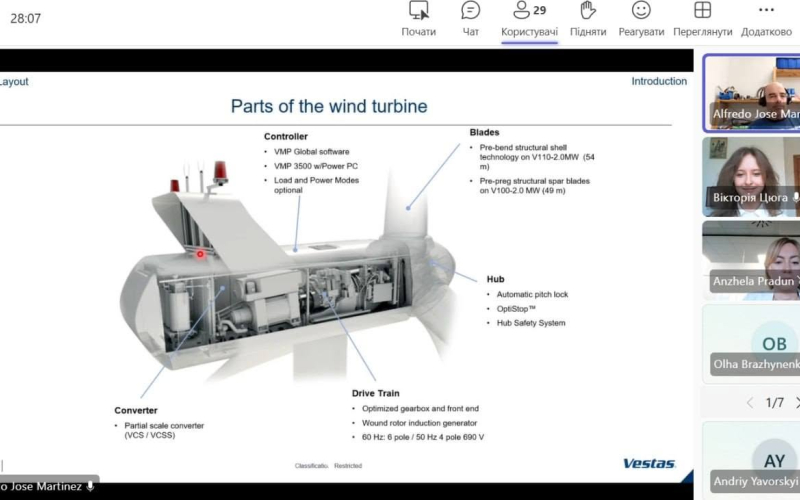Screen dimensions: 800x500
Task: Click the Introduction section label
Action: [659, 81]
